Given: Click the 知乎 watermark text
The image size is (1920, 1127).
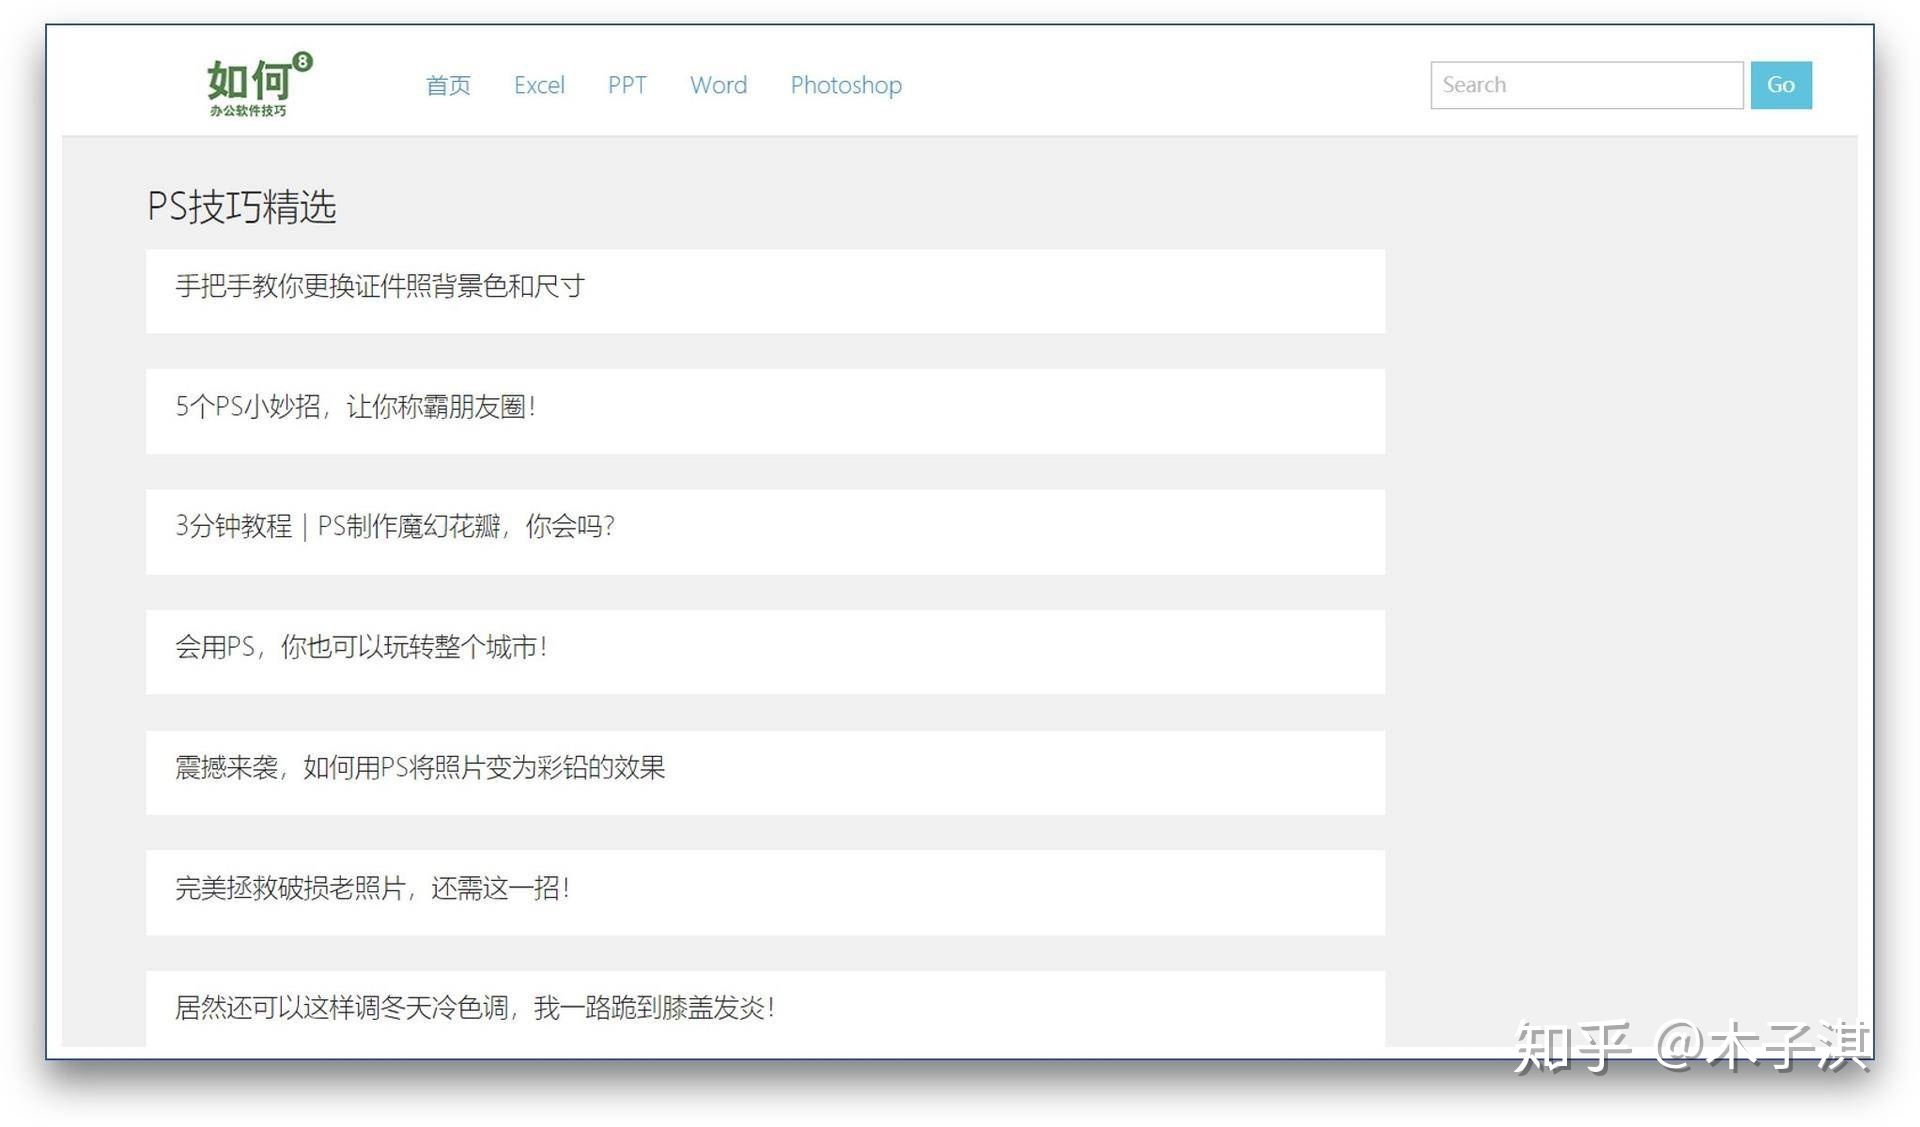Looking at the screenshot, I should click(1572, 1047).
